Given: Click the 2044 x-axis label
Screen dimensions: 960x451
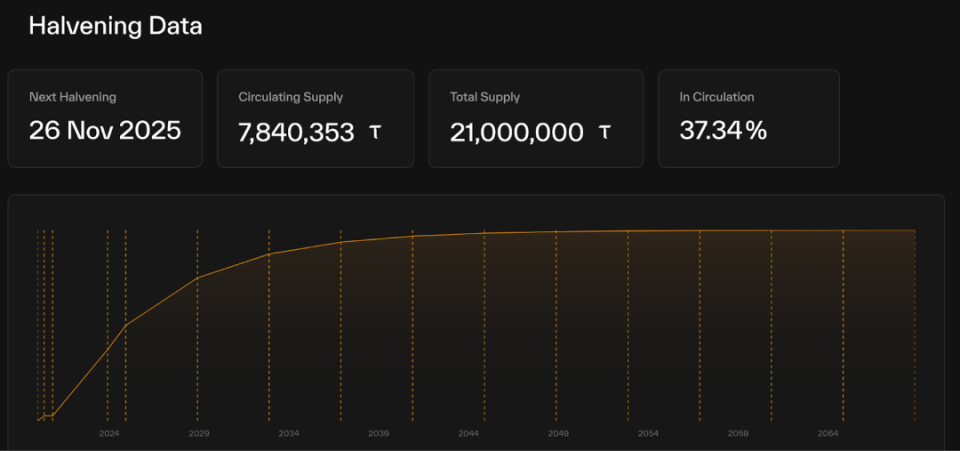Looking at the screenshot, I should click(x=468, y=433).
